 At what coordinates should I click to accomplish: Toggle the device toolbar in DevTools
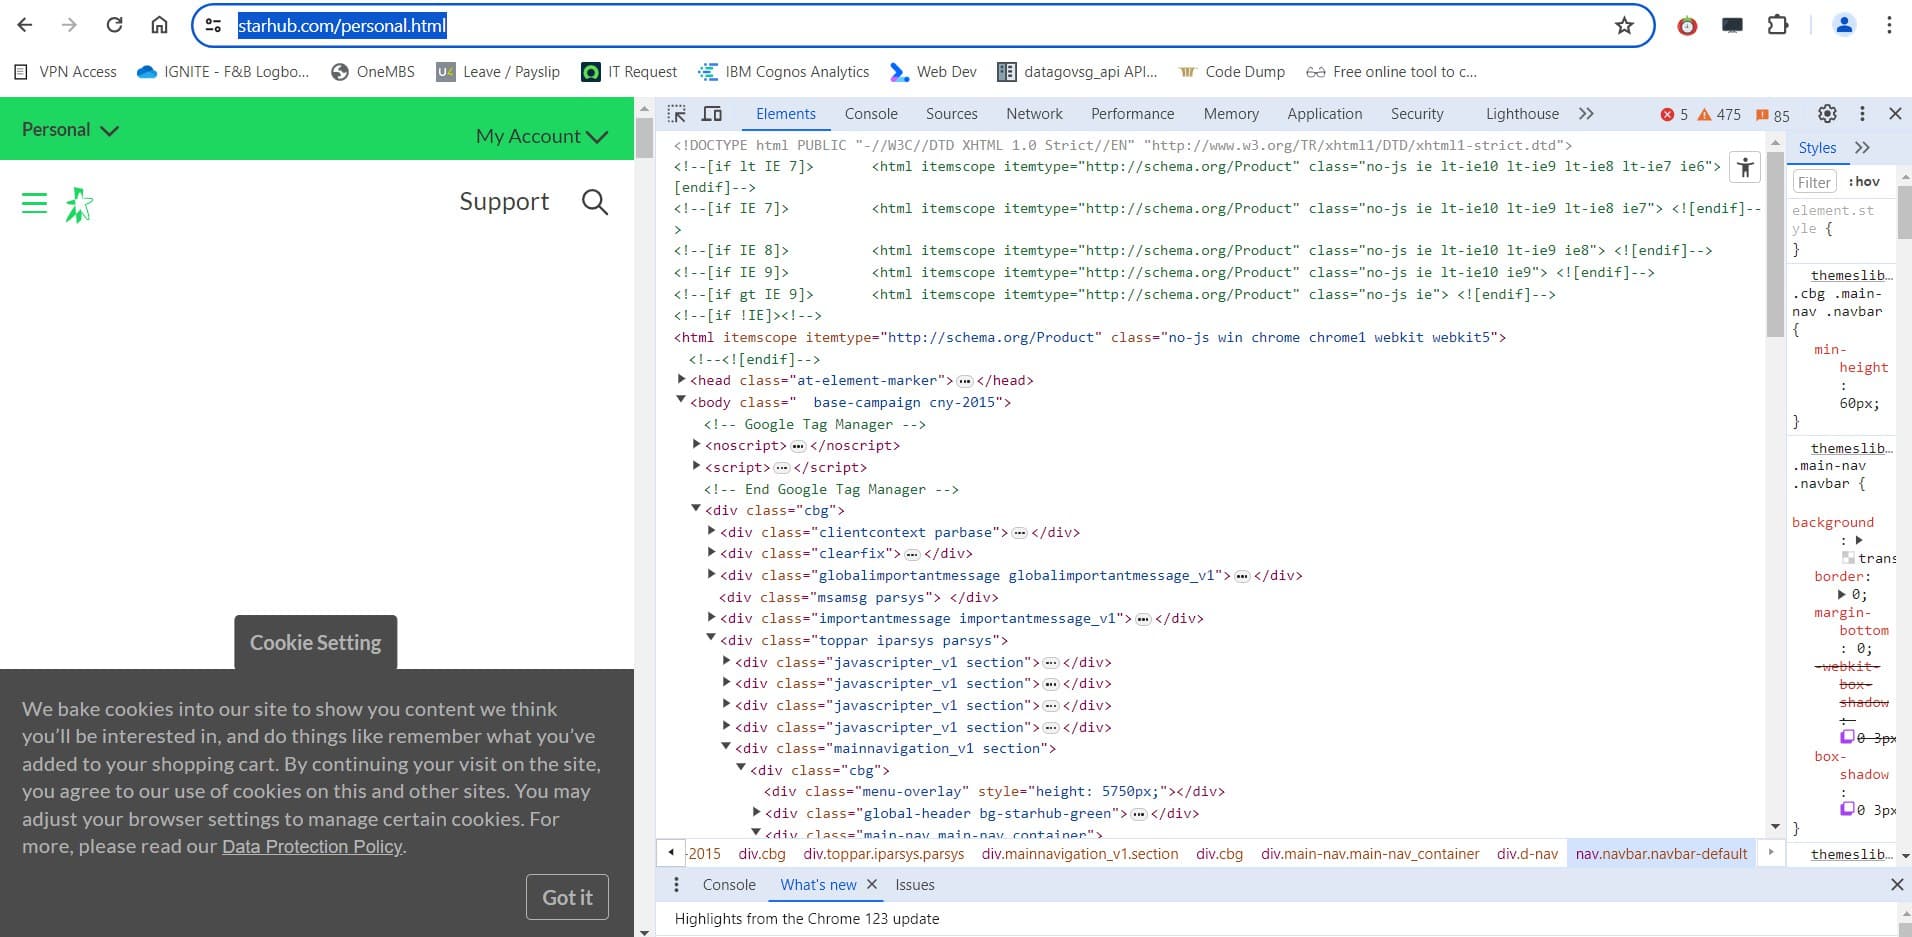click(712, 114)
